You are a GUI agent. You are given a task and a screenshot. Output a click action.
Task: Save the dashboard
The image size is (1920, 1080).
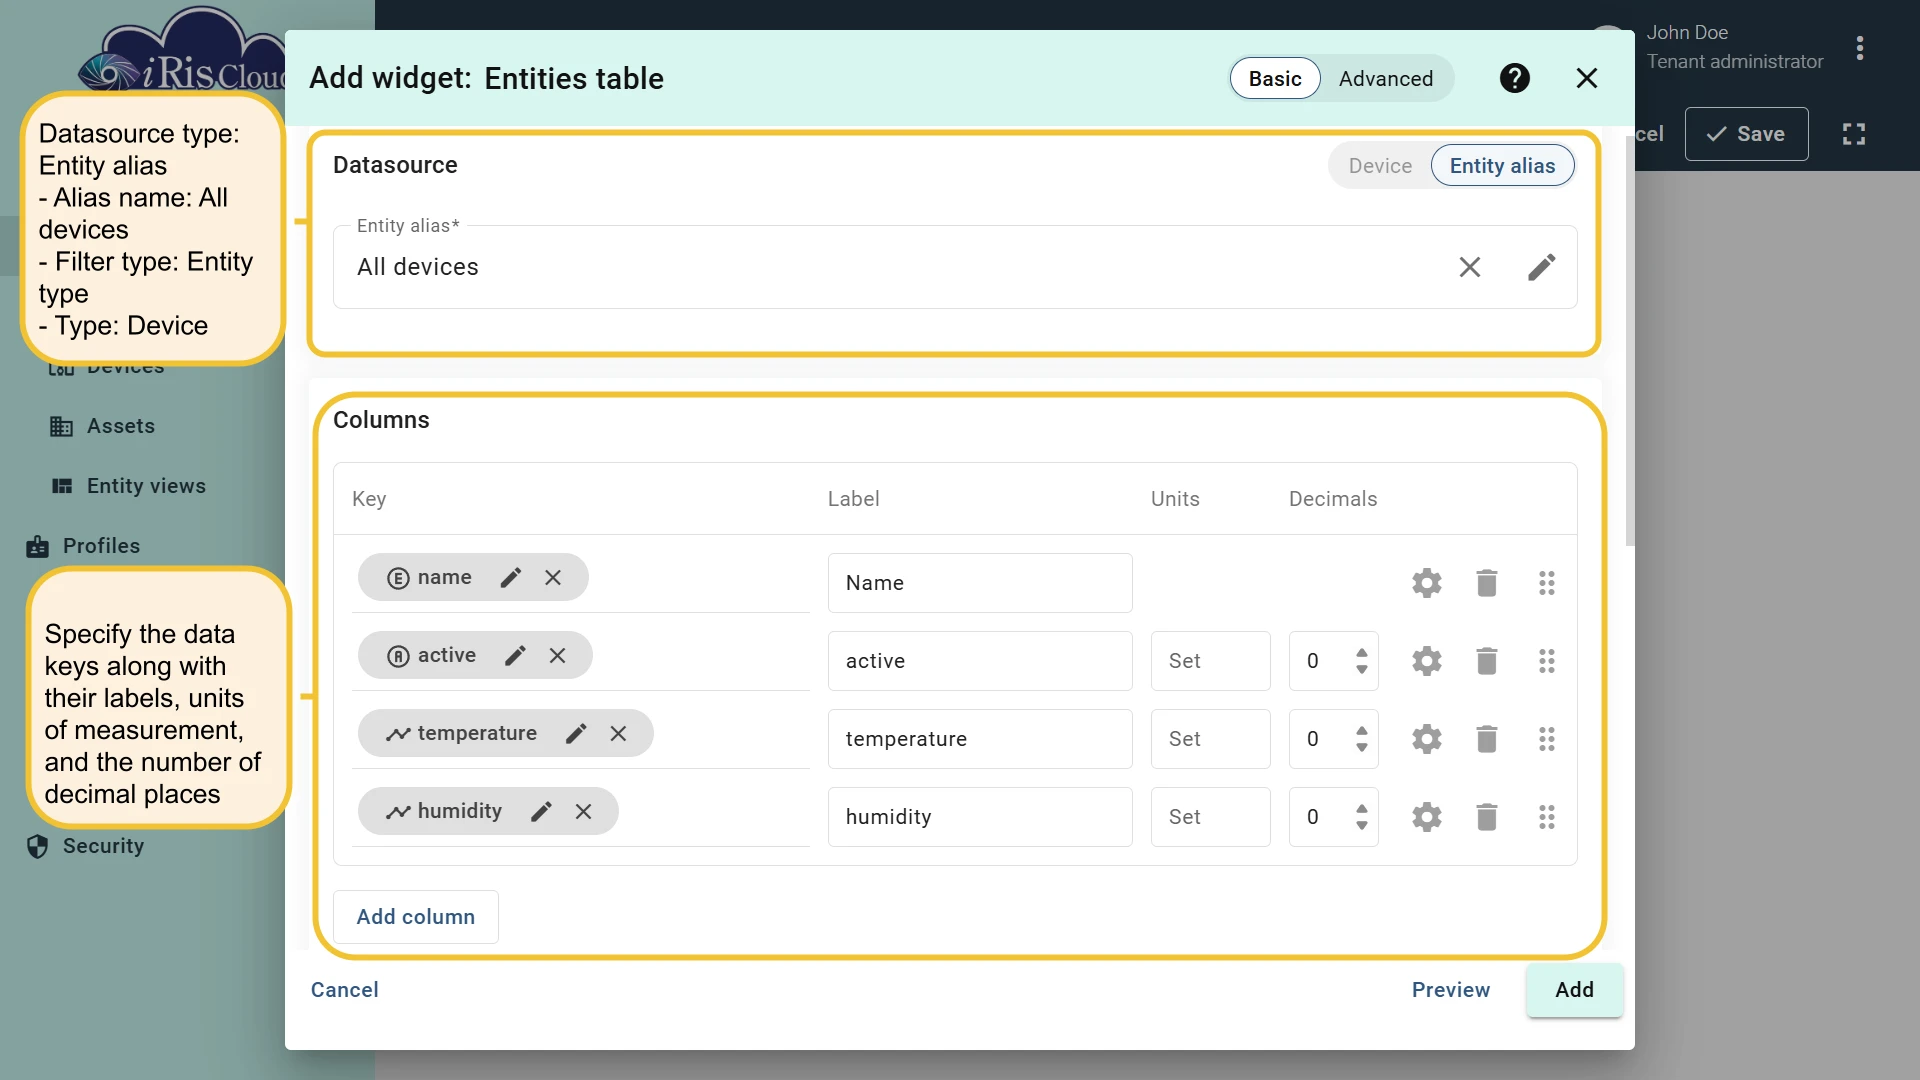[x=1746, y=134]
